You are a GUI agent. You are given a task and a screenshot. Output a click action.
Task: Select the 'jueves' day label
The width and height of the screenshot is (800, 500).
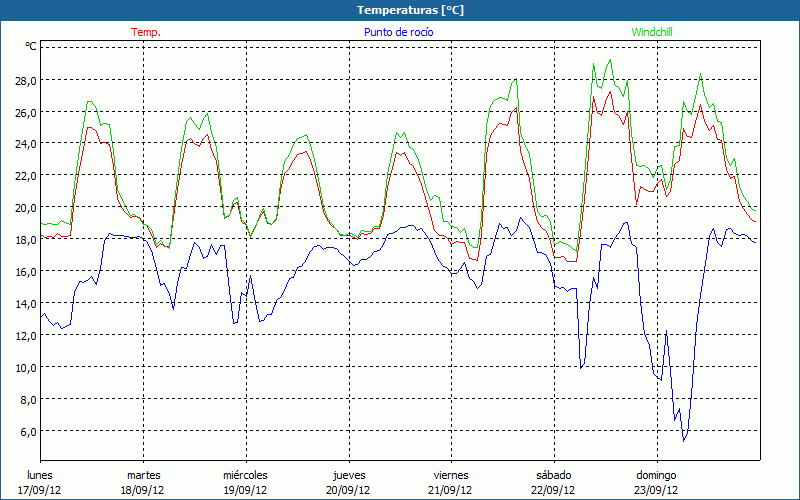click(348, 475)
